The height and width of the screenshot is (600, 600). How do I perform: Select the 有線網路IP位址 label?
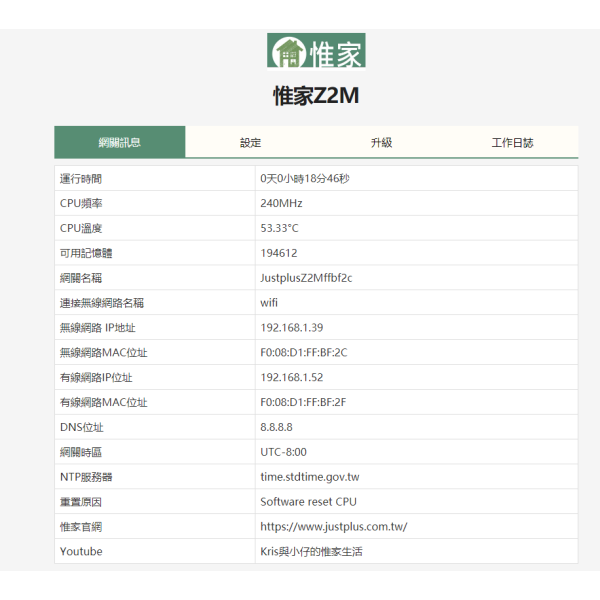pyautogui.click(x=96, y=377)
